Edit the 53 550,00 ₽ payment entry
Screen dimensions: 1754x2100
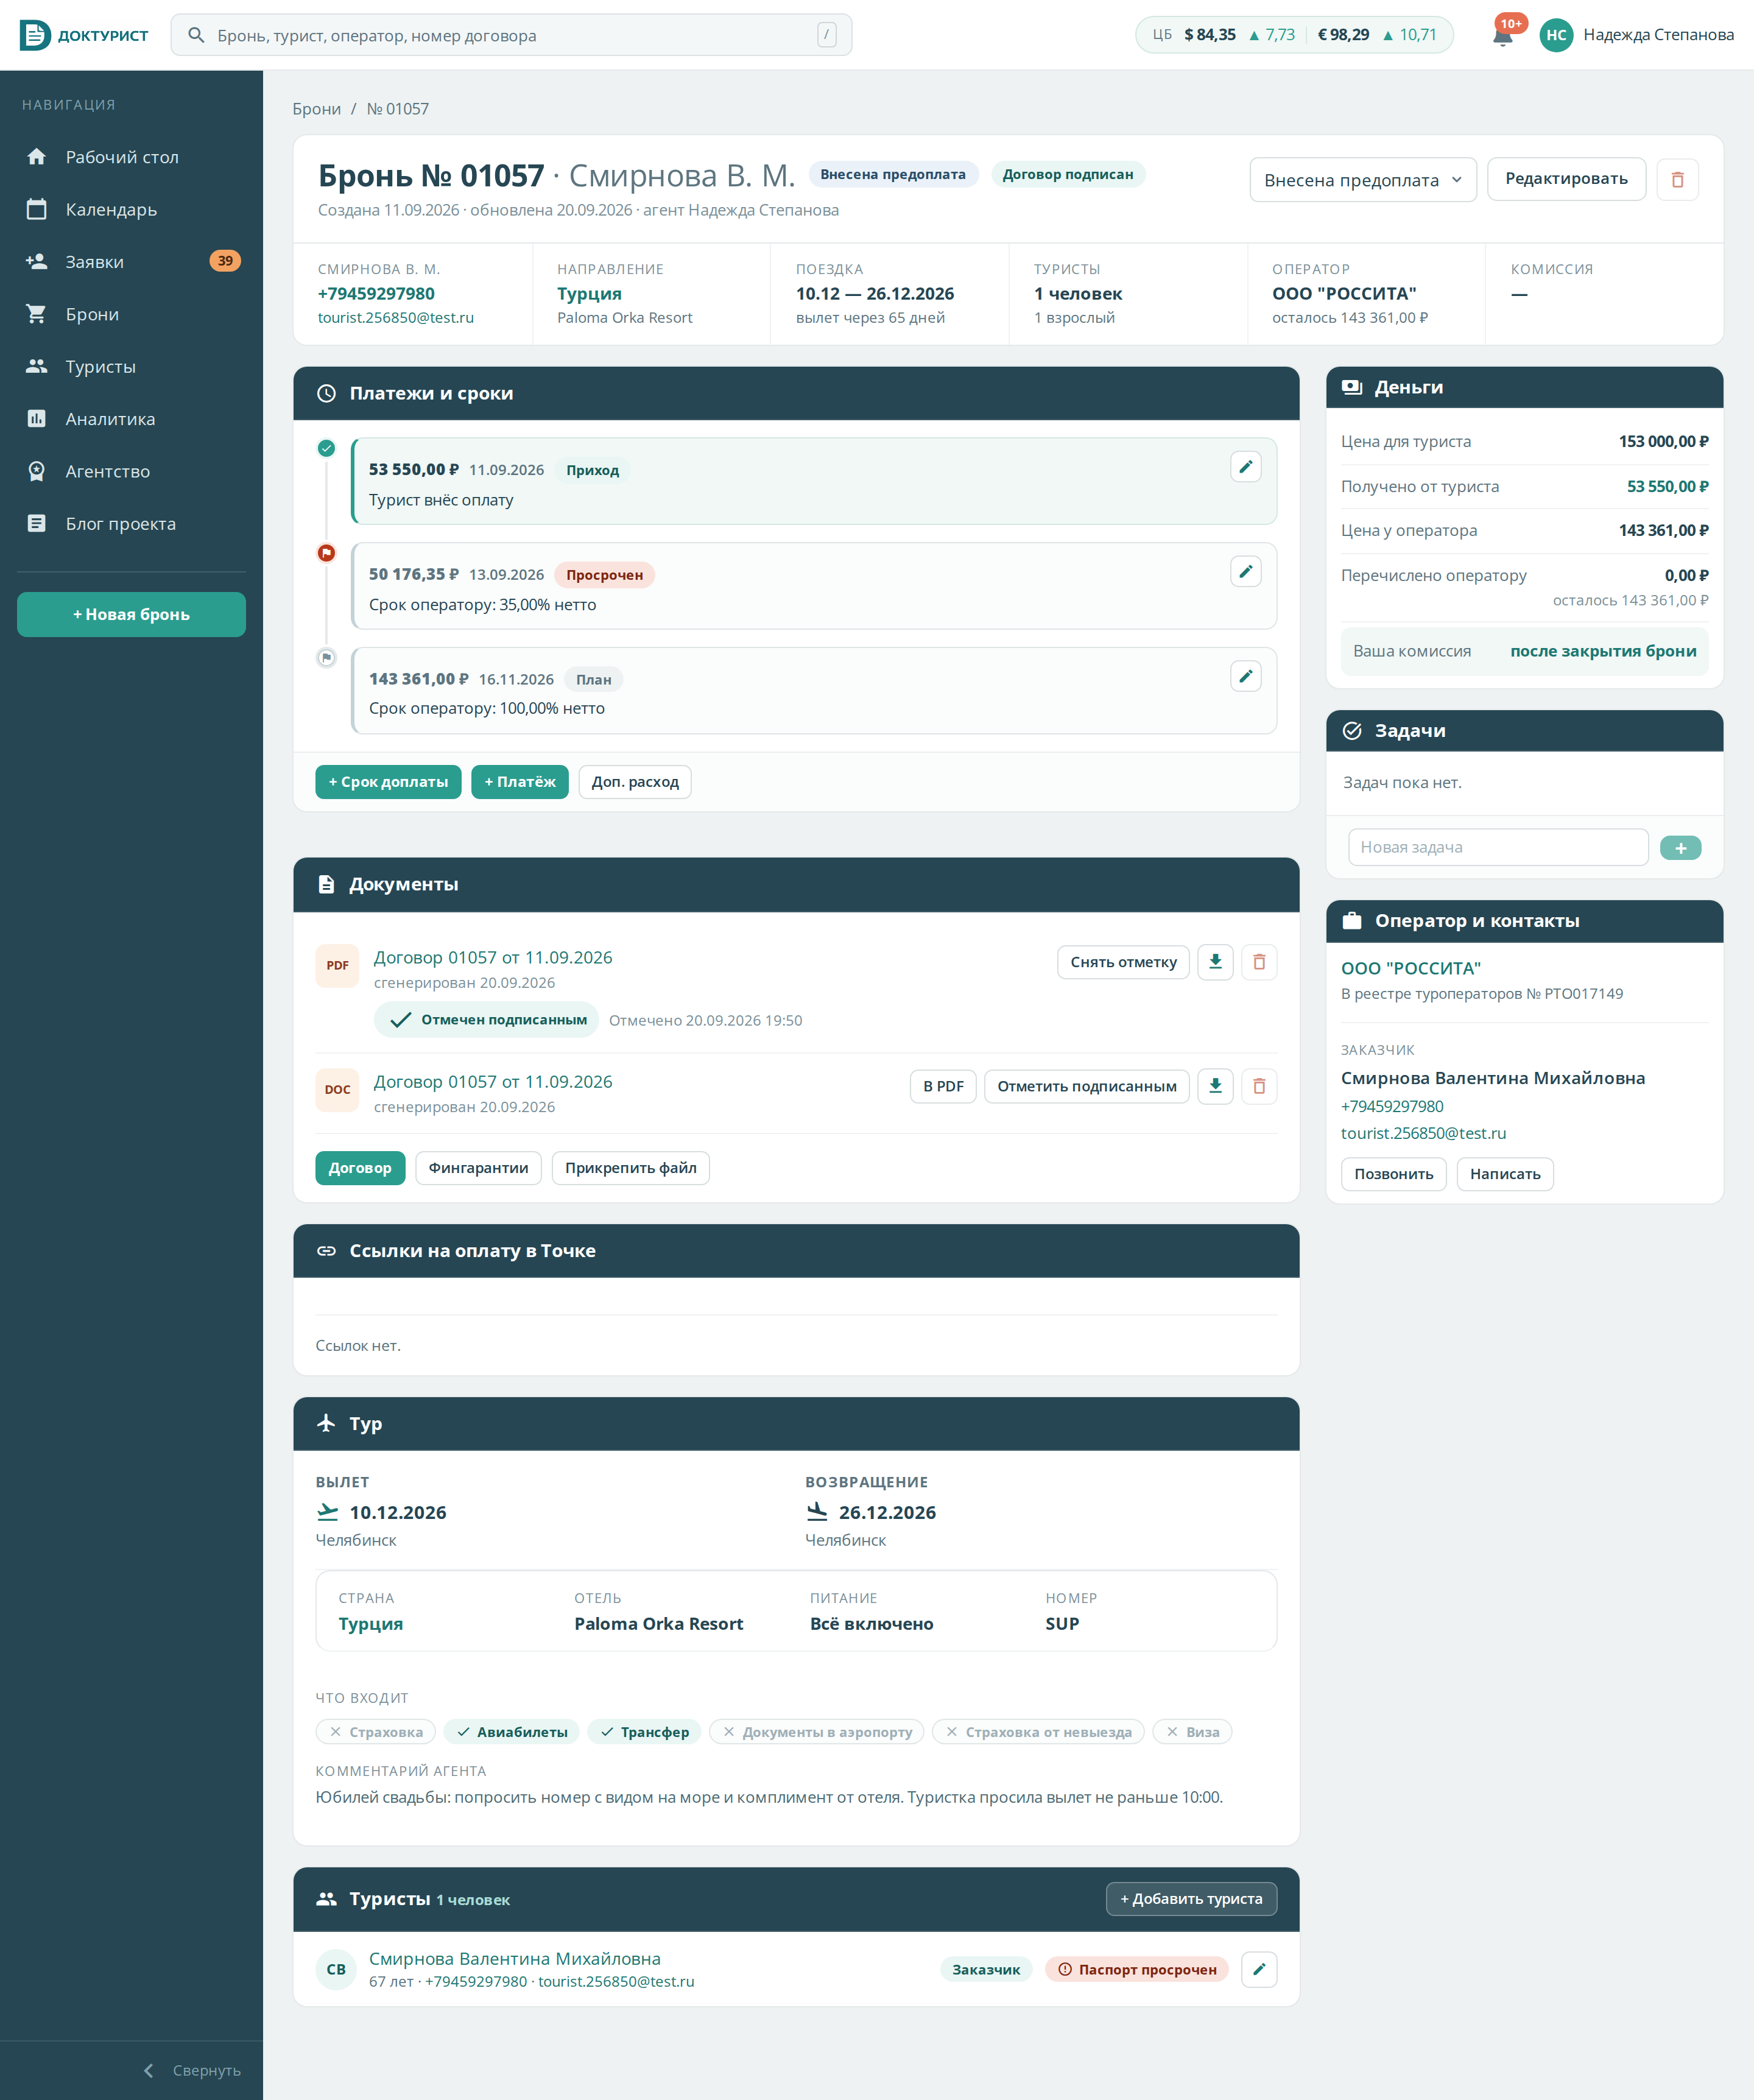pyautogui.click(x=1245, y=467)
